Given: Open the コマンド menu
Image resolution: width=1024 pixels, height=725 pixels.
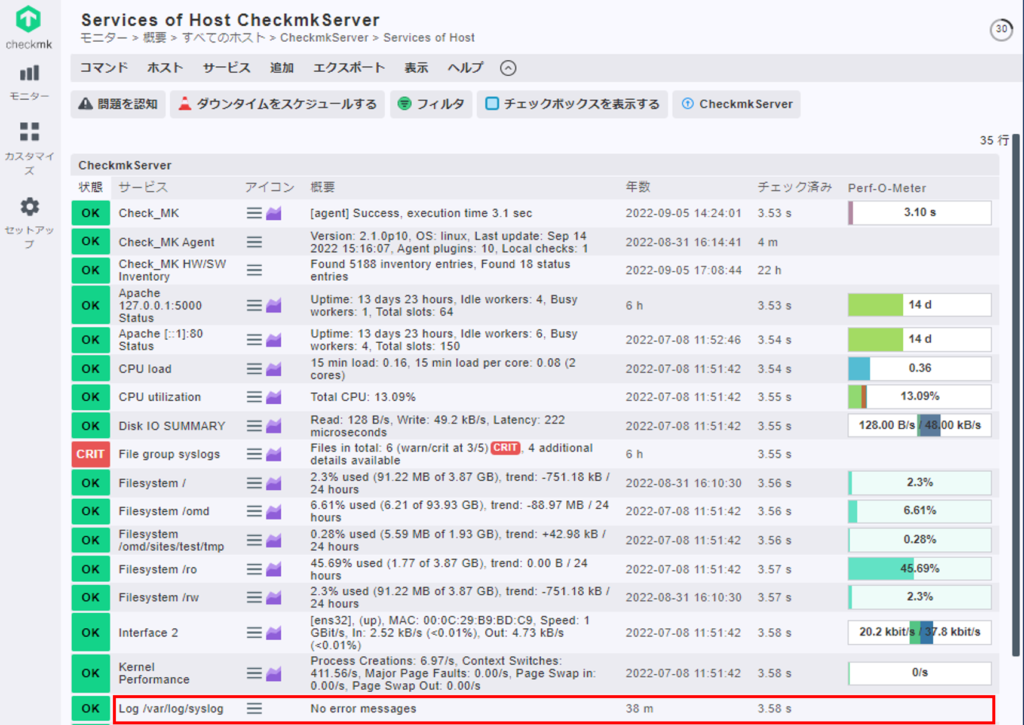Looking at the screenshot, I should coord(104,68).
